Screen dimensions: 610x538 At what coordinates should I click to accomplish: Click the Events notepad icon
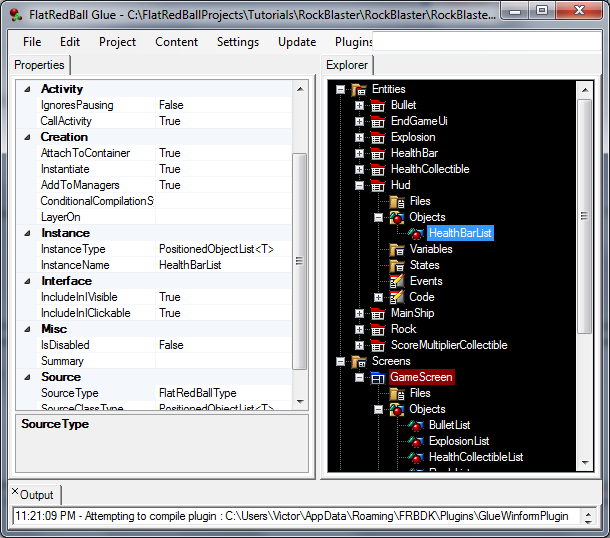(397, 281)
